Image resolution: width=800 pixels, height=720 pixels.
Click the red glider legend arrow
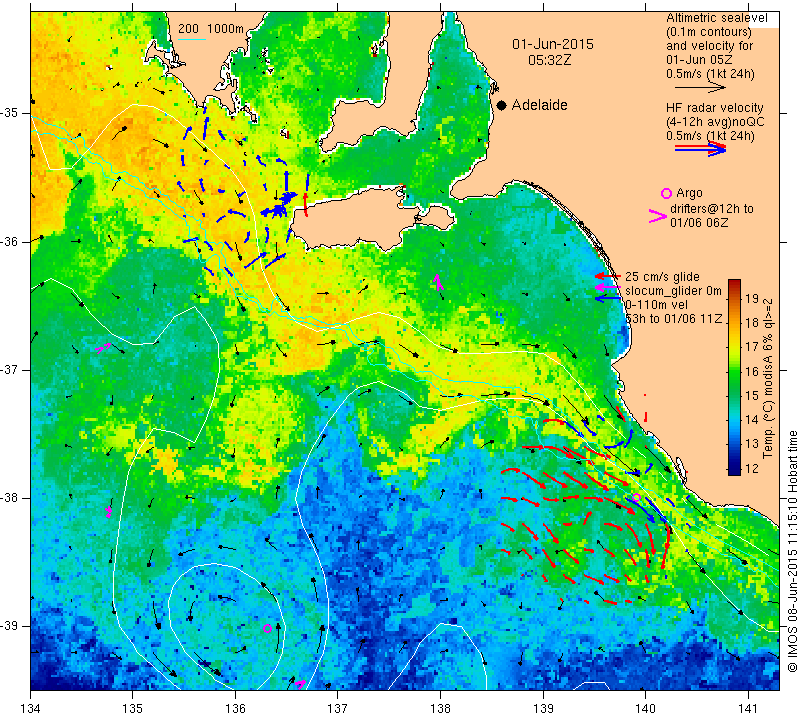pyautogui.click(x=608, y=276)
